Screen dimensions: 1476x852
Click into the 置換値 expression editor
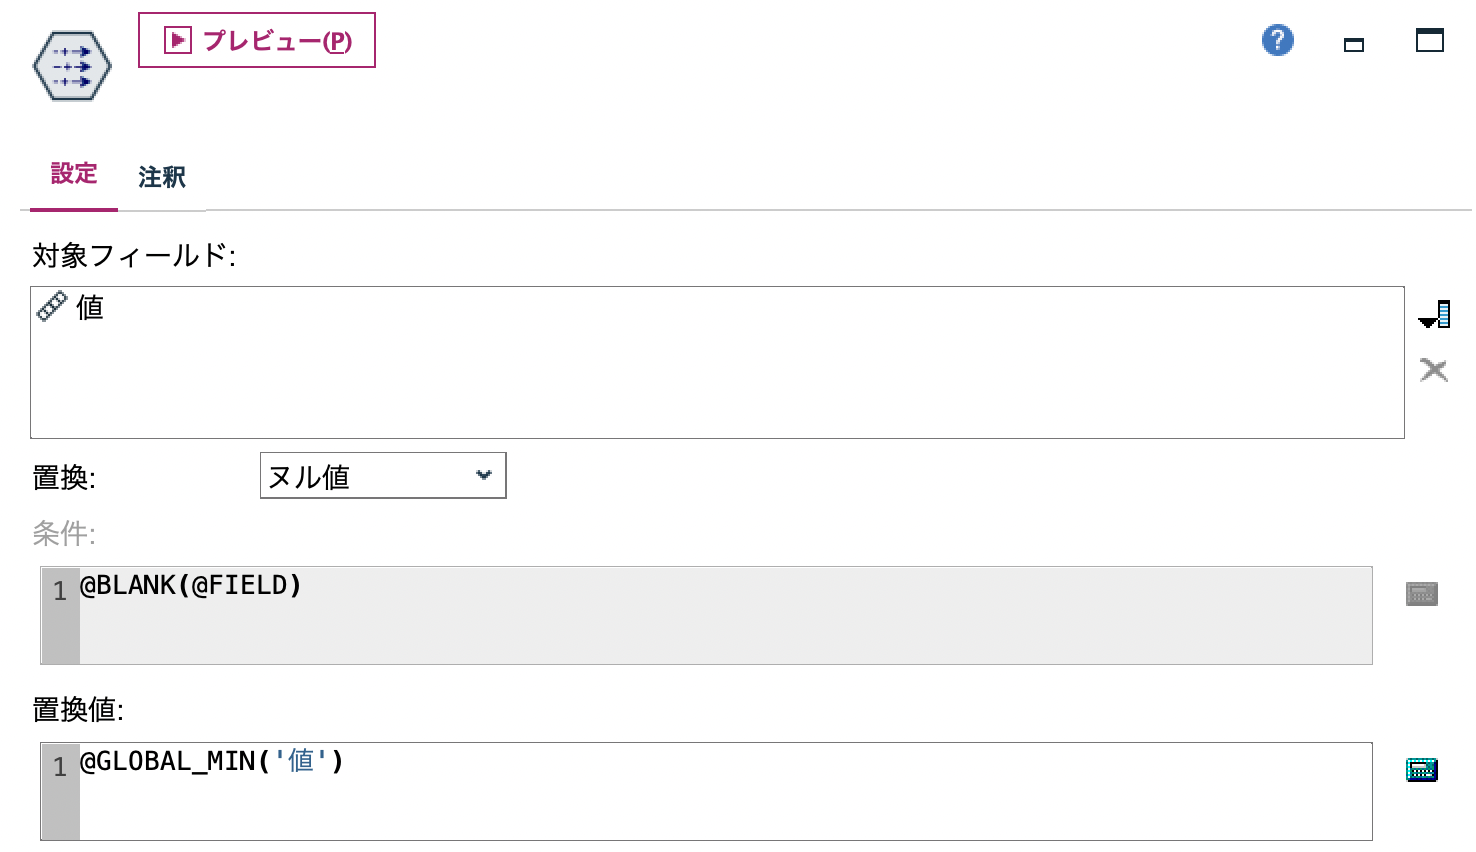(x=700, y=795)
